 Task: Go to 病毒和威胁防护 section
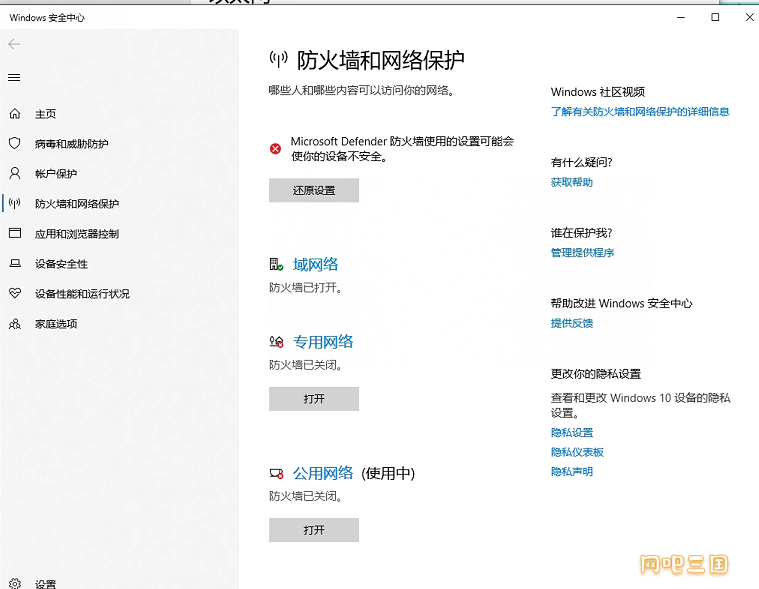coord(72,144)
